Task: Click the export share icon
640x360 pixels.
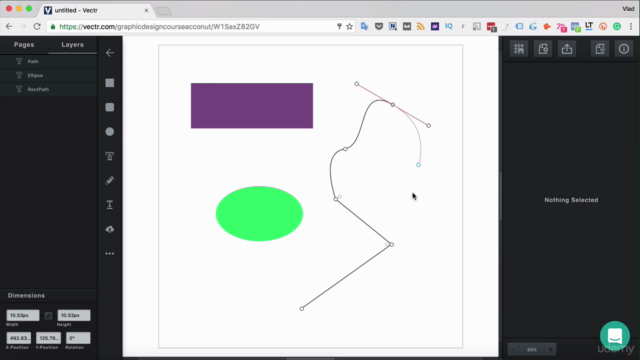Action: [567, 49]
